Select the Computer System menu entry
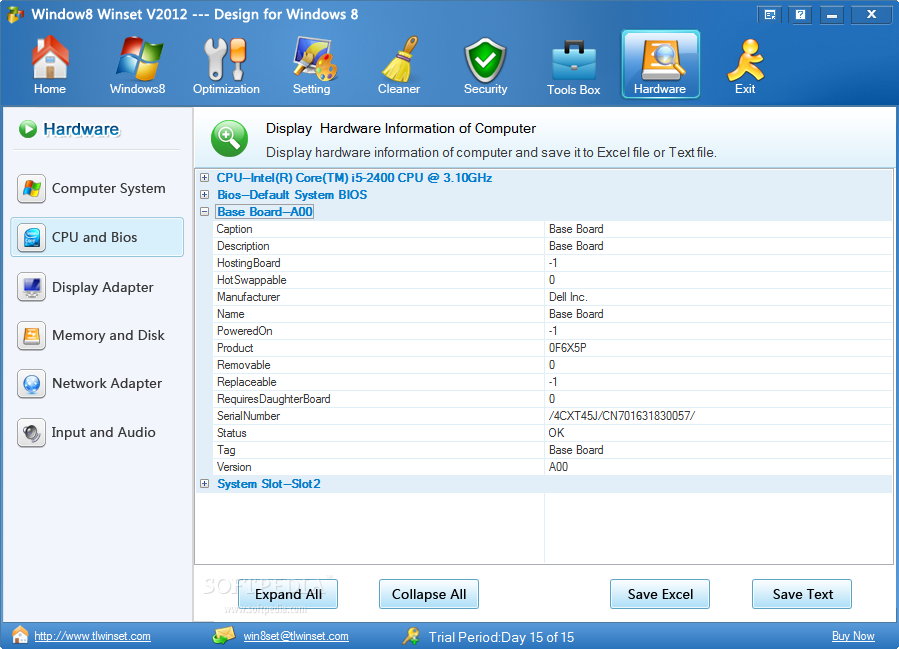 [97, 189]
